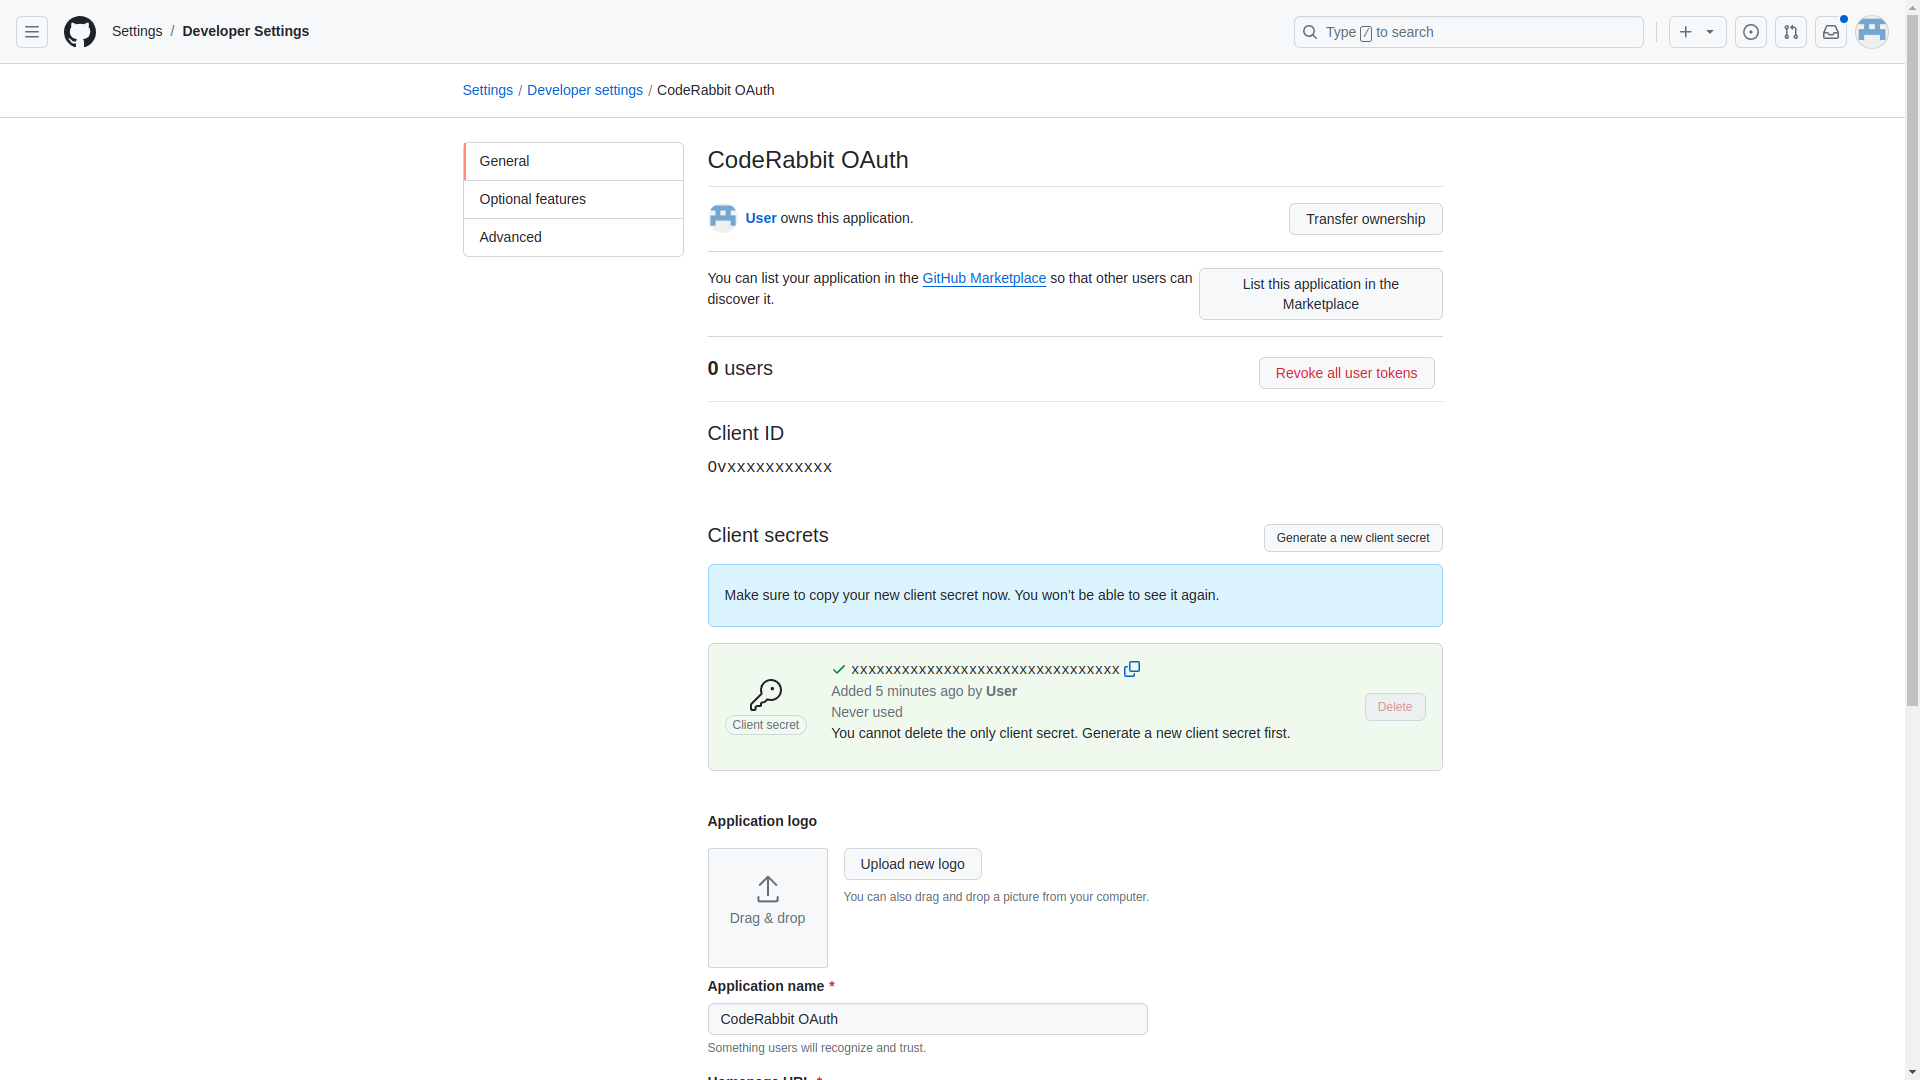Screen dimensions: 1920x1080
Task: Click the pull requests icon
Action: pos(1791,32)
